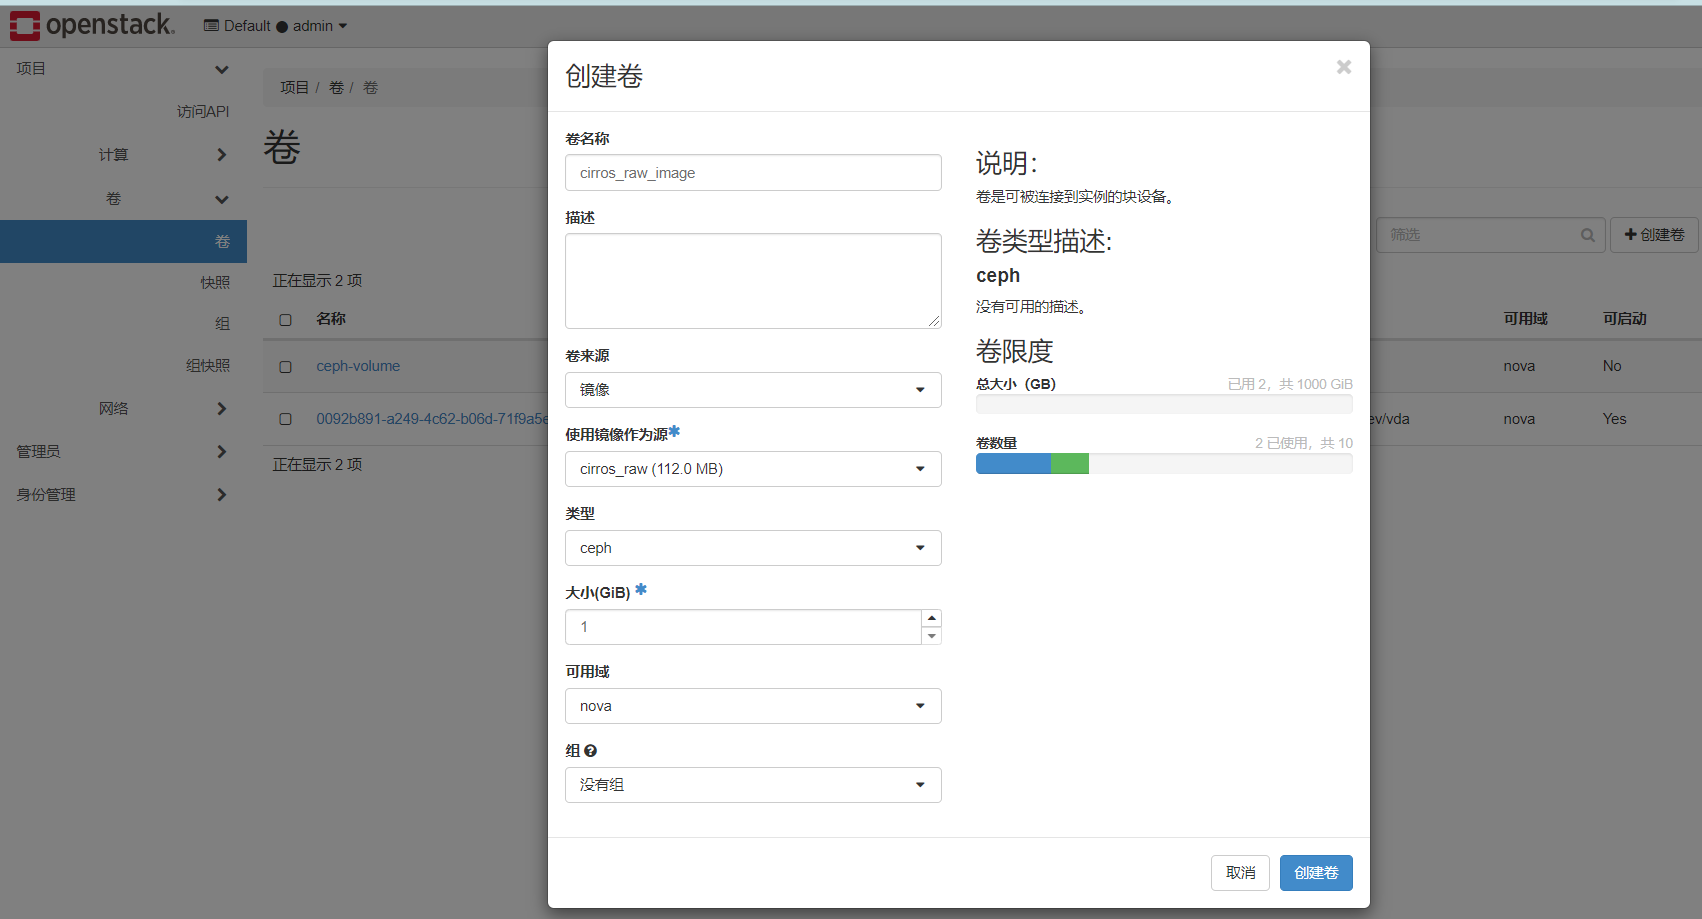This screenshot has height=919, width=1702.
Task: Collapse the 卷 sidebar group
Action: 123,199
